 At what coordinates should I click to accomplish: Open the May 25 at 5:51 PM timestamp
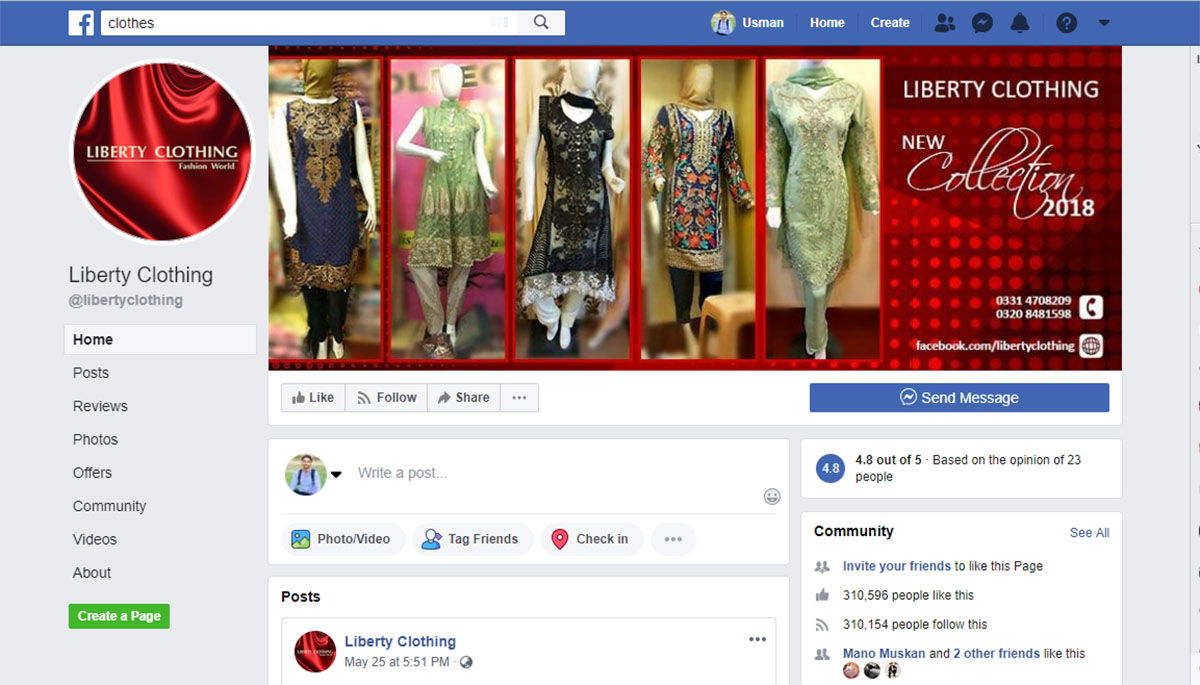click(x=397, y=662)
